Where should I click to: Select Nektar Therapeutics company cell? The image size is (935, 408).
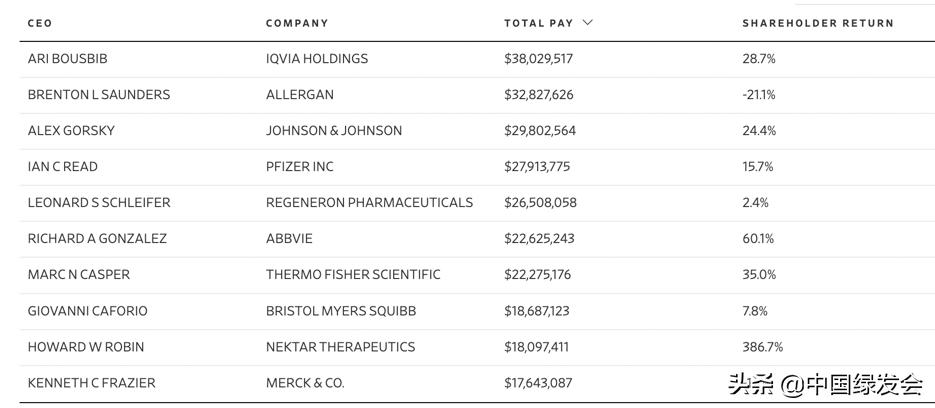coord(340,347)
